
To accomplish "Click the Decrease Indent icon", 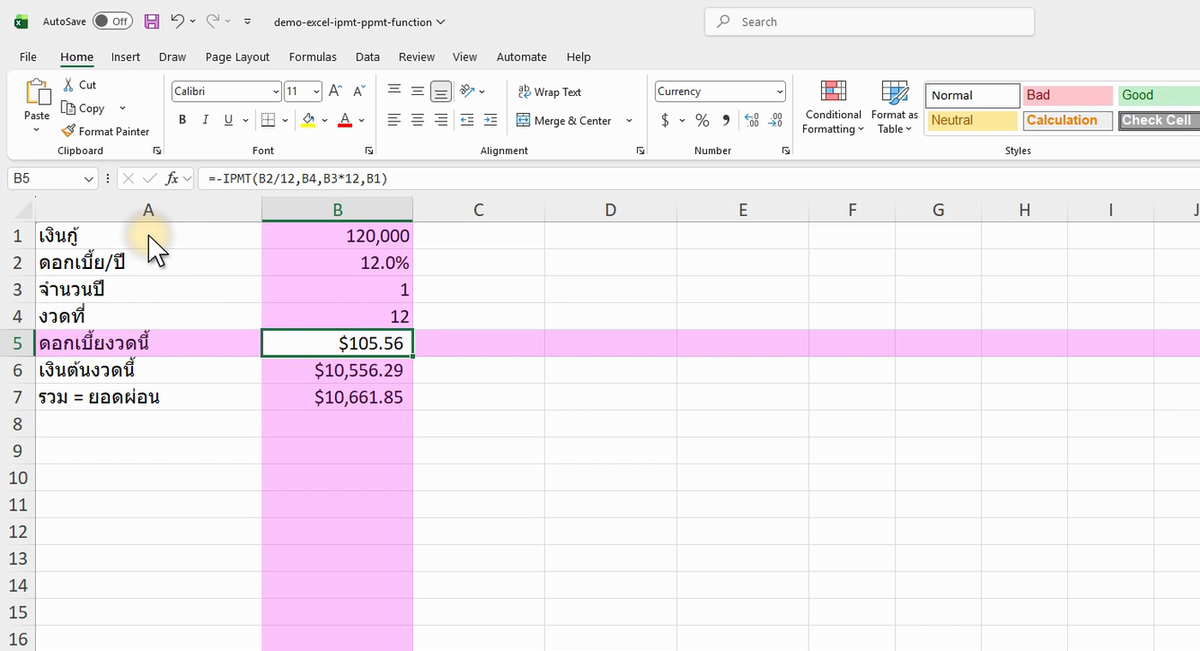I will click(467, 120).
